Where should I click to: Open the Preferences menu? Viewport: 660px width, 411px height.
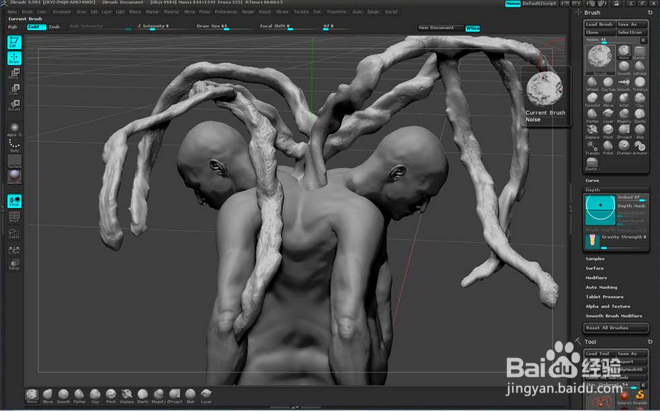(x=226, y=12)
